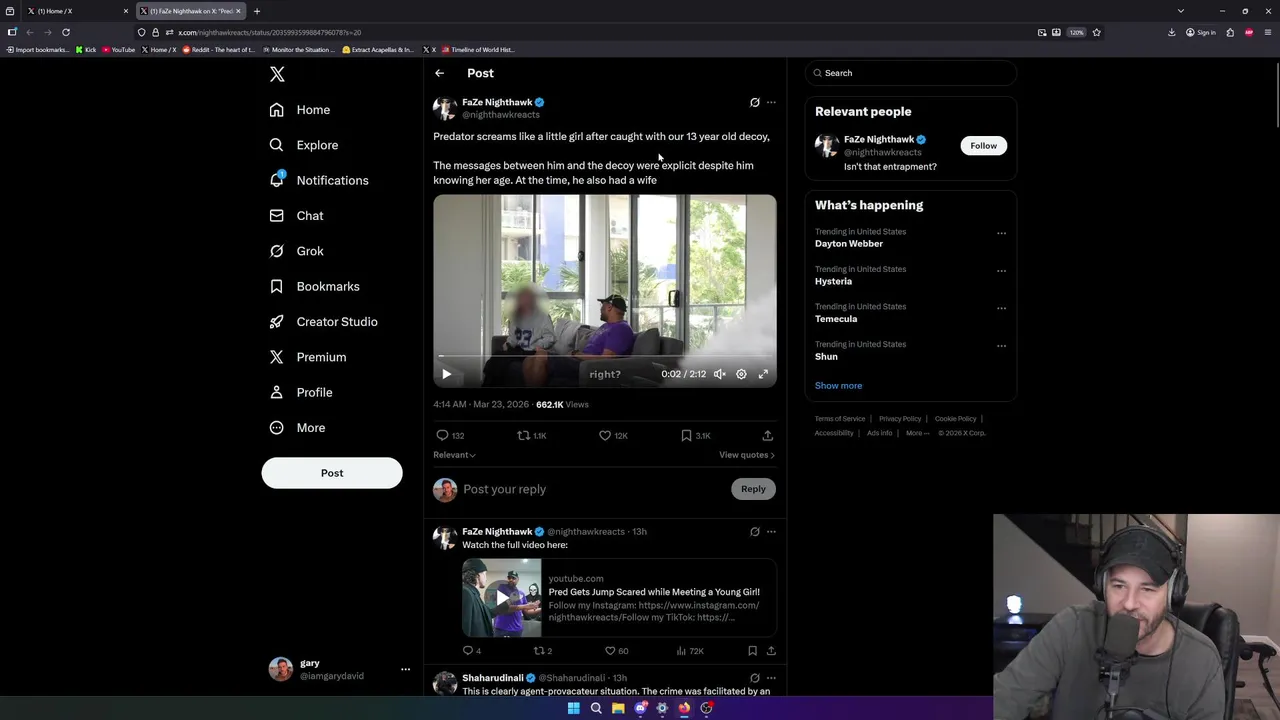The width and height of the screenshot is (1280, 720).
Task: Open video settings gear
Action: pyautogui.click(x=741, y=374)
